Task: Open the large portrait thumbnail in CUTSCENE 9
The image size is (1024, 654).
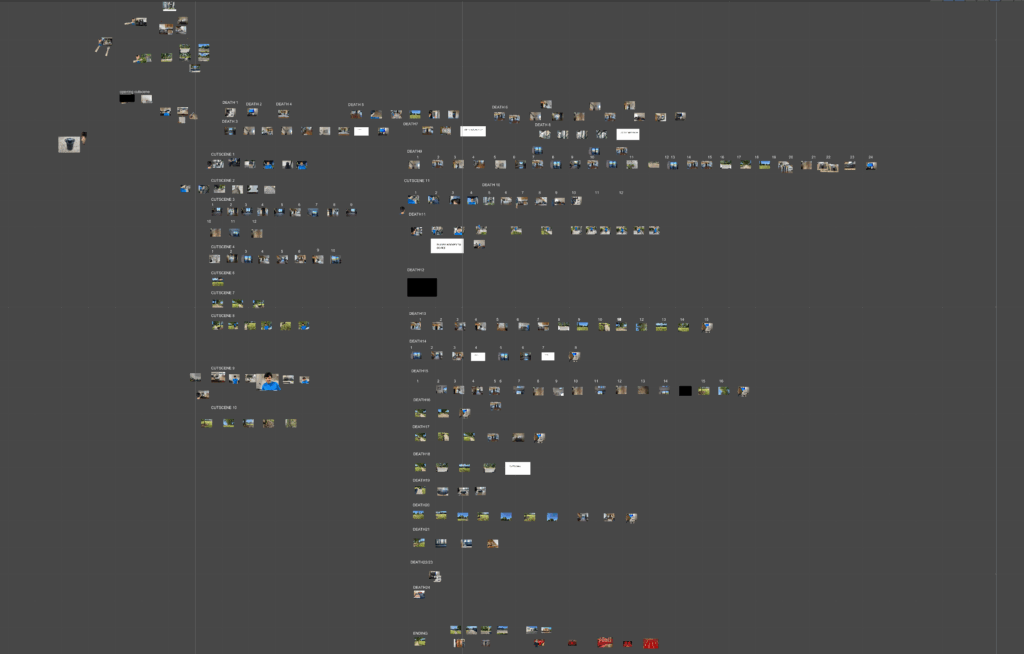Action: coord(268,381)
